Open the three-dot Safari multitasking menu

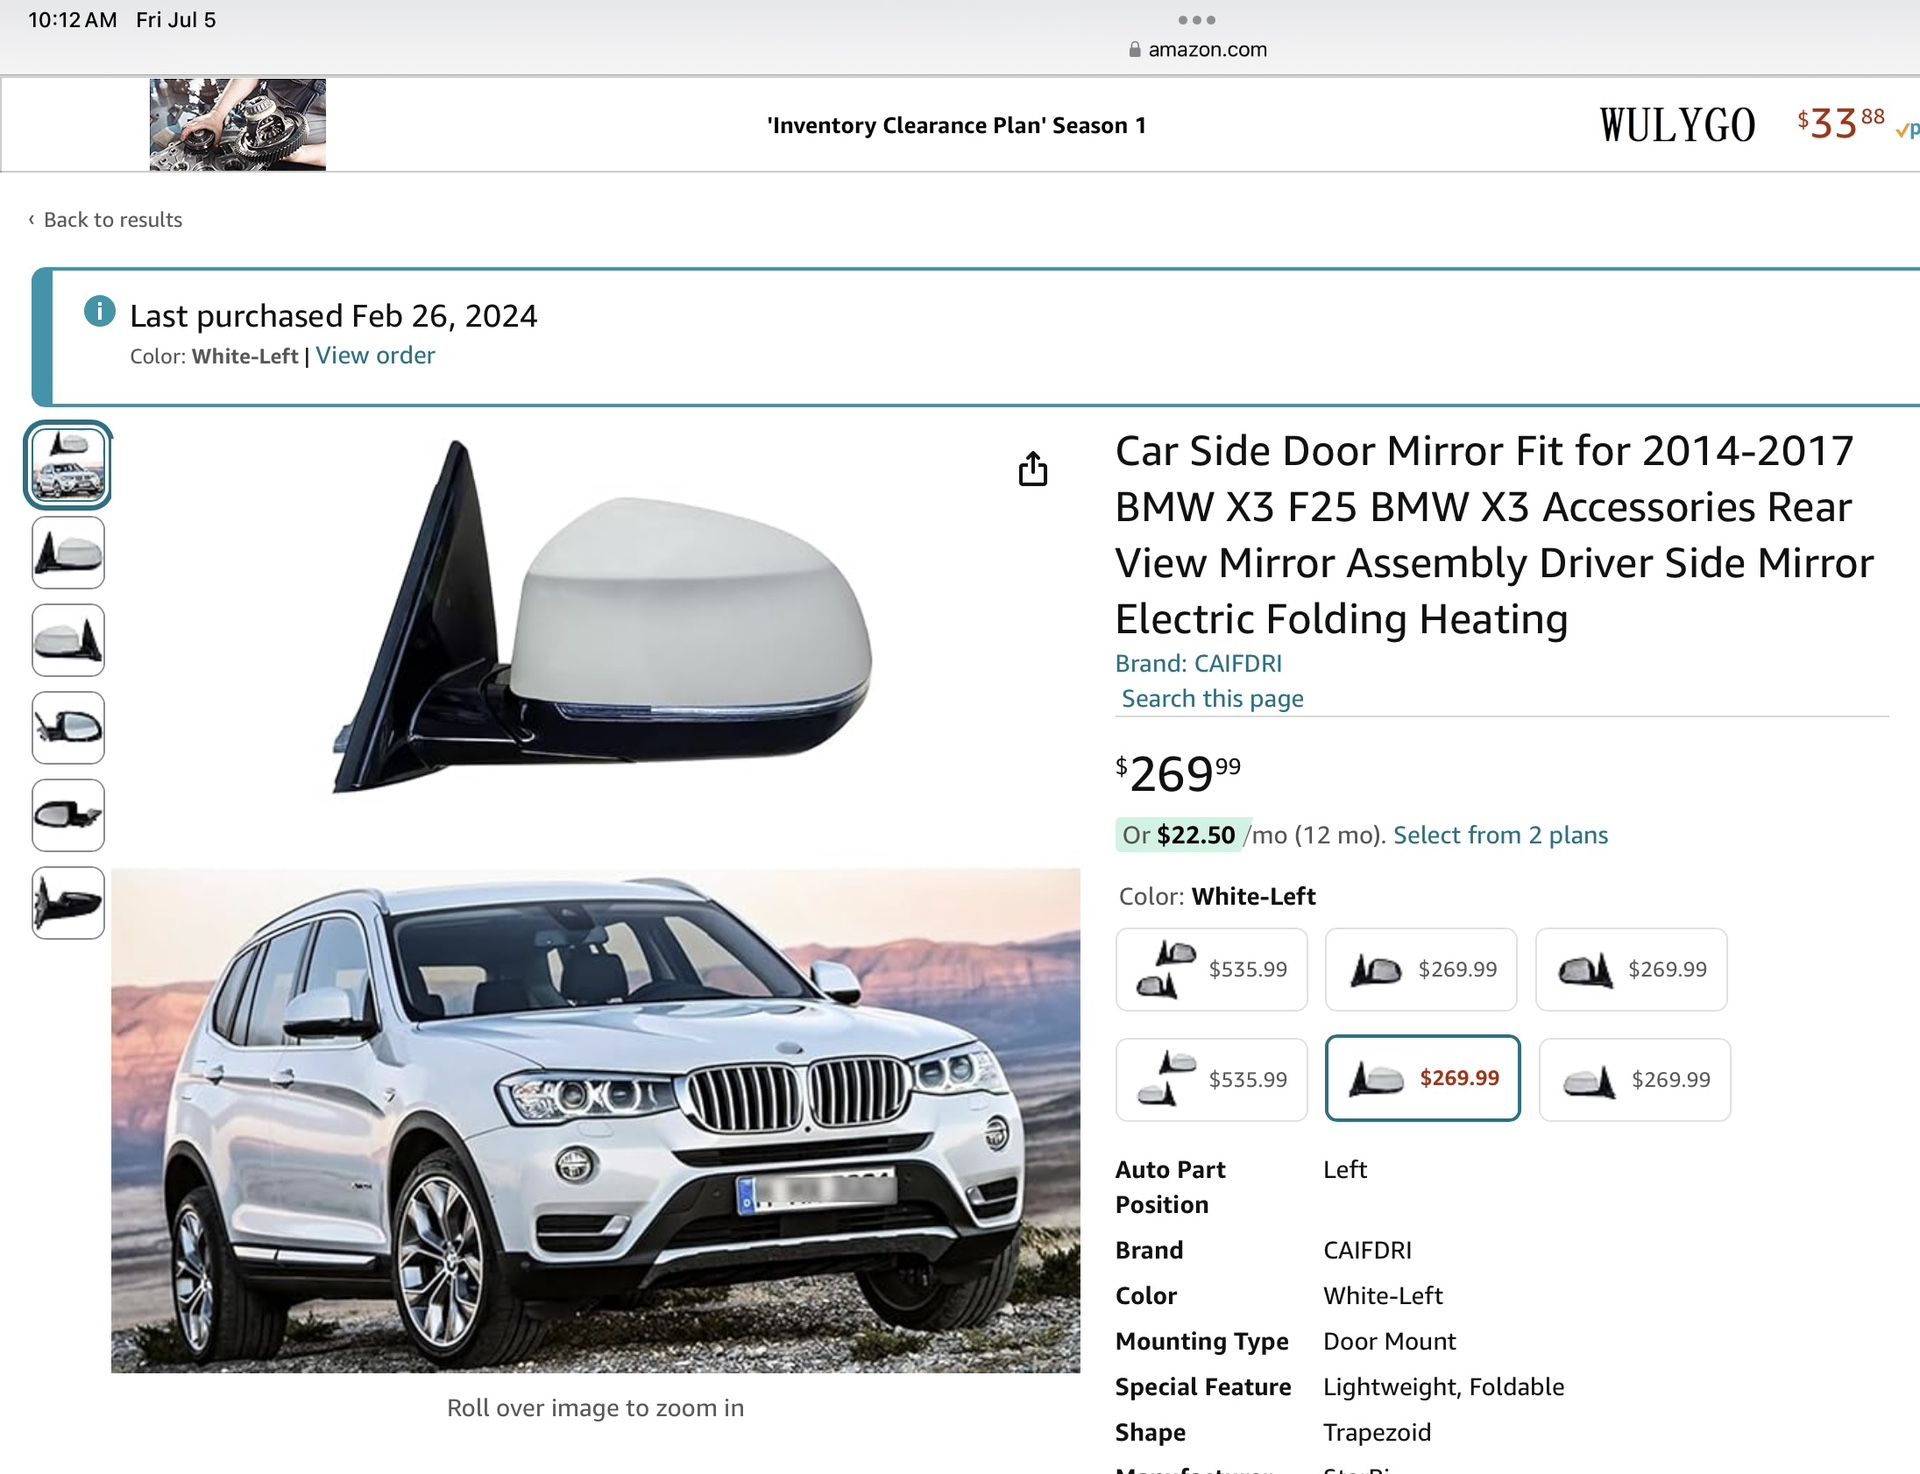coord(1196,20)
